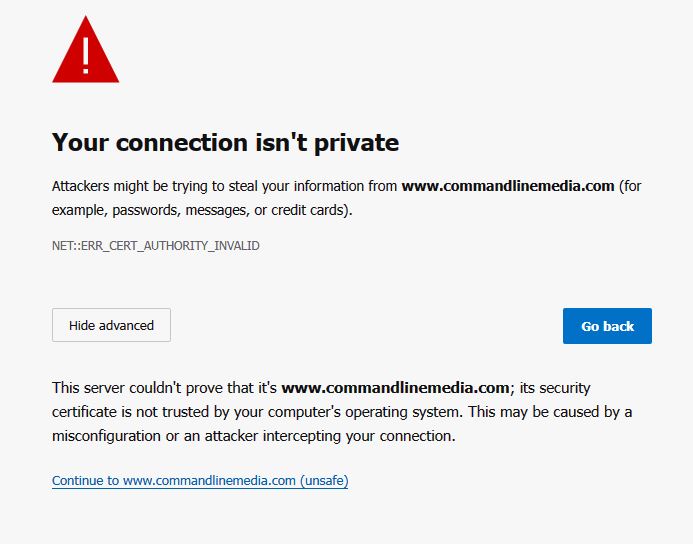Open the Continue to www.commandlinemedia.com (unsafe) link
Image resolution: width=693 pixels, height=544 pixels.
[199, 481]
